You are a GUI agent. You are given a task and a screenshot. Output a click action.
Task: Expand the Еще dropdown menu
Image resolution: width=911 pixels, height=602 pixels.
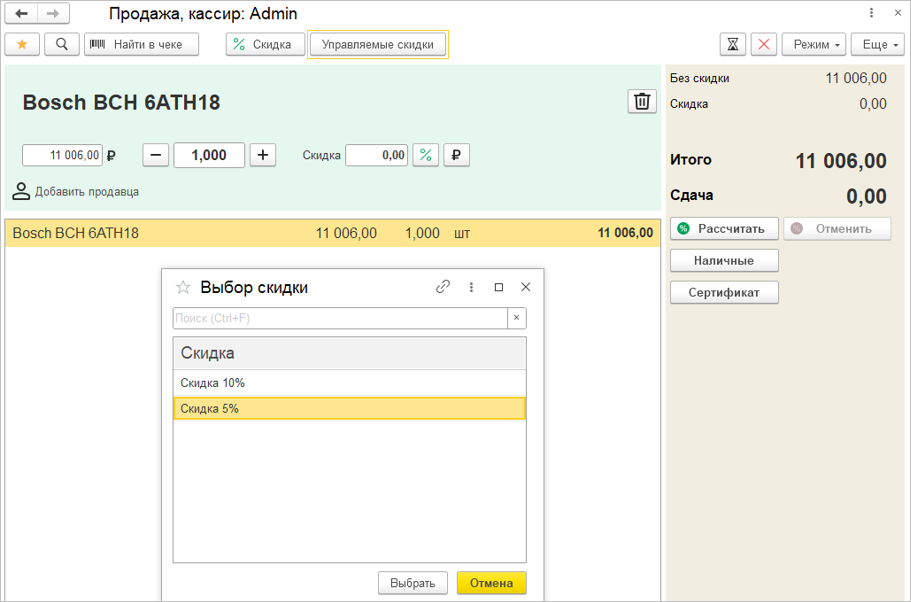click(878, 44)
